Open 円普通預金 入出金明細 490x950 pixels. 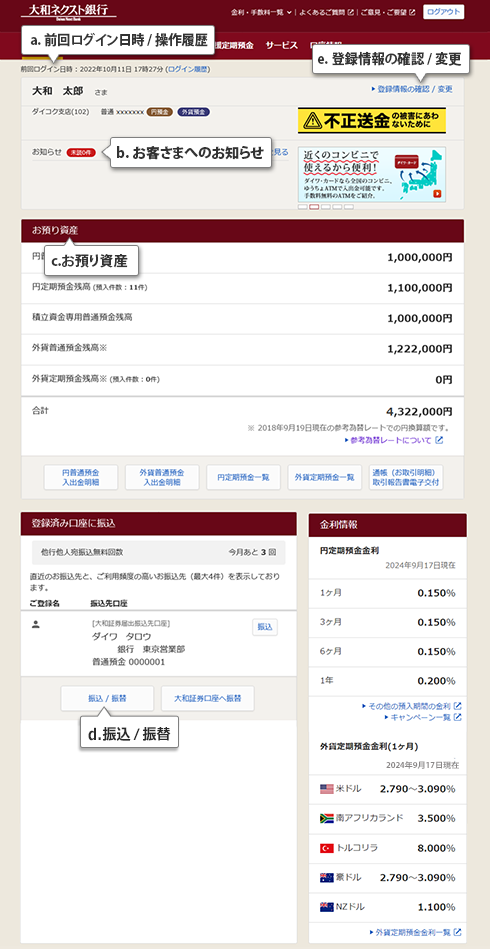click(81, 477)
